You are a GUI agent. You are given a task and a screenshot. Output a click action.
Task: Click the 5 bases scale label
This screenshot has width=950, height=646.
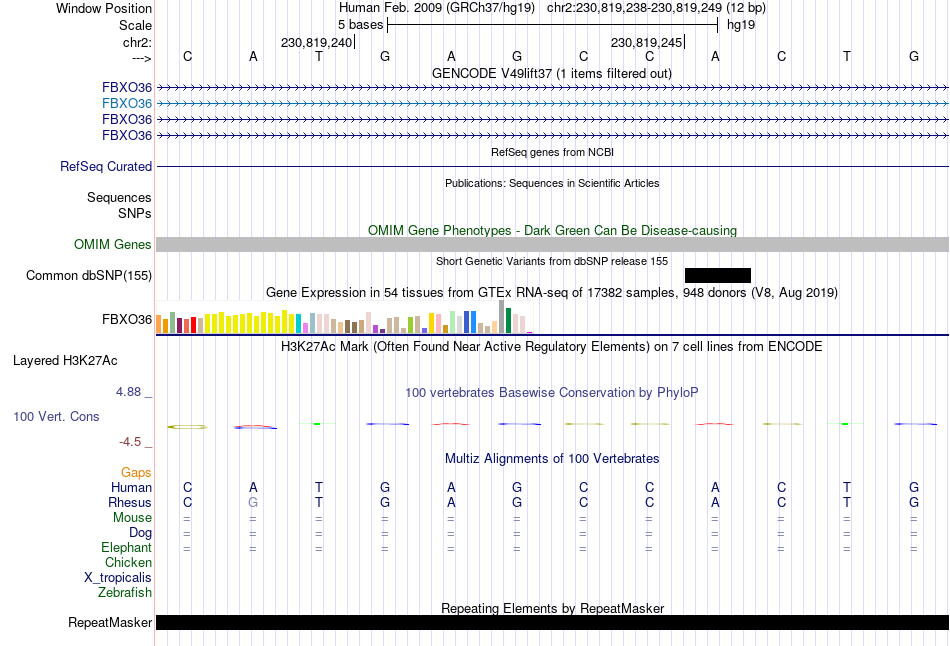360,25
